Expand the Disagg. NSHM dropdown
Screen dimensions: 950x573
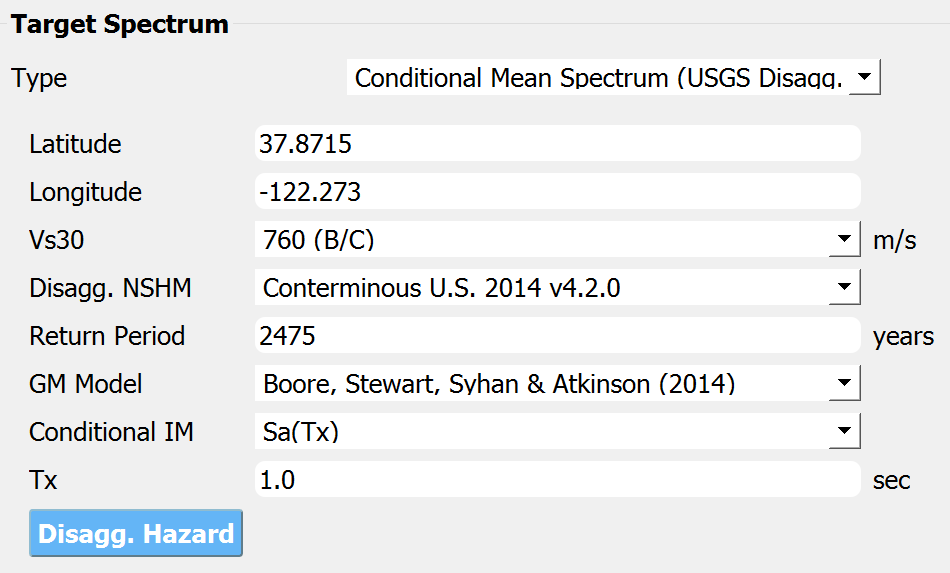557,287
